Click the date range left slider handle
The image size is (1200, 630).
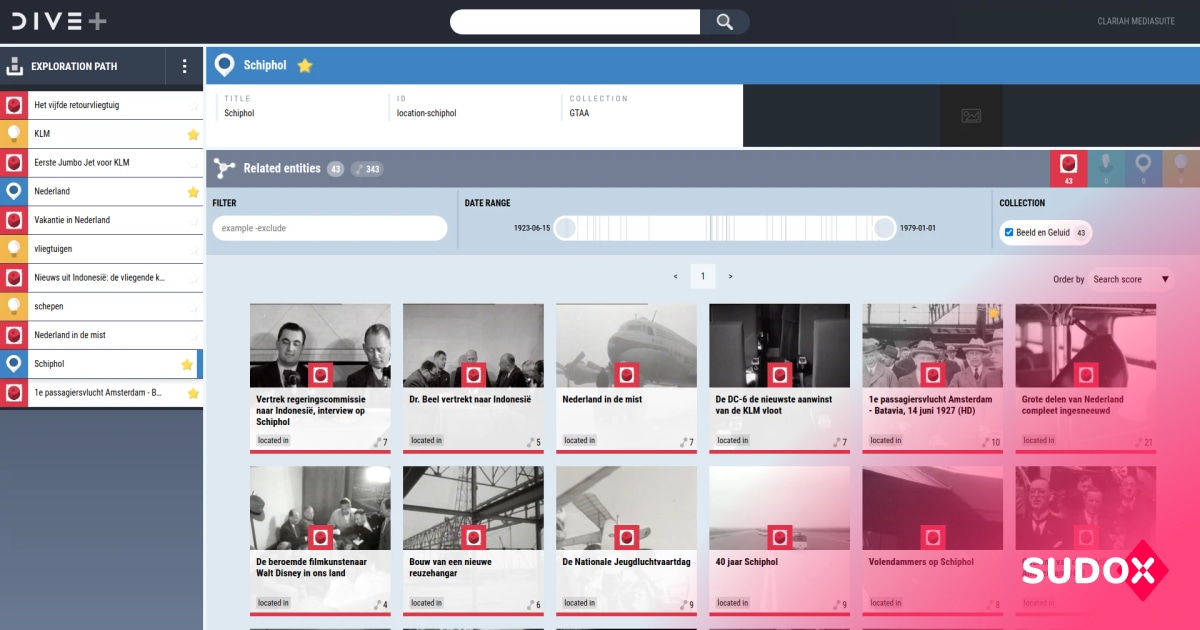pos(565,229)
